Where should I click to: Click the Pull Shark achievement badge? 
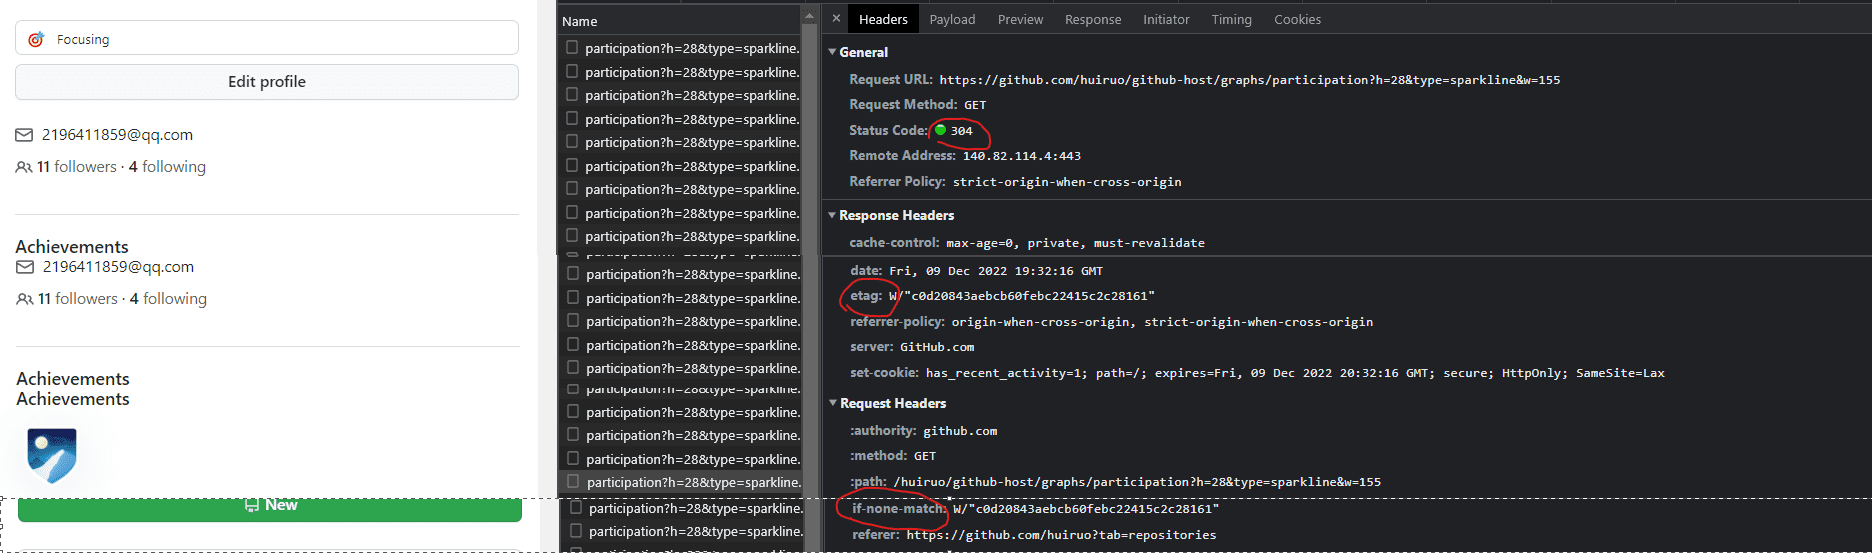[52, 455]
